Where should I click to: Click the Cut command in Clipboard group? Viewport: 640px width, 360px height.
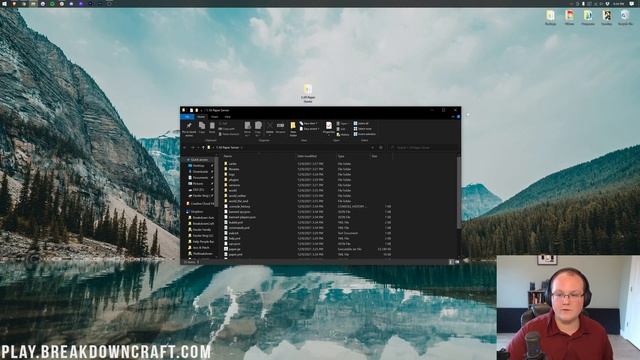coord(224,123)
